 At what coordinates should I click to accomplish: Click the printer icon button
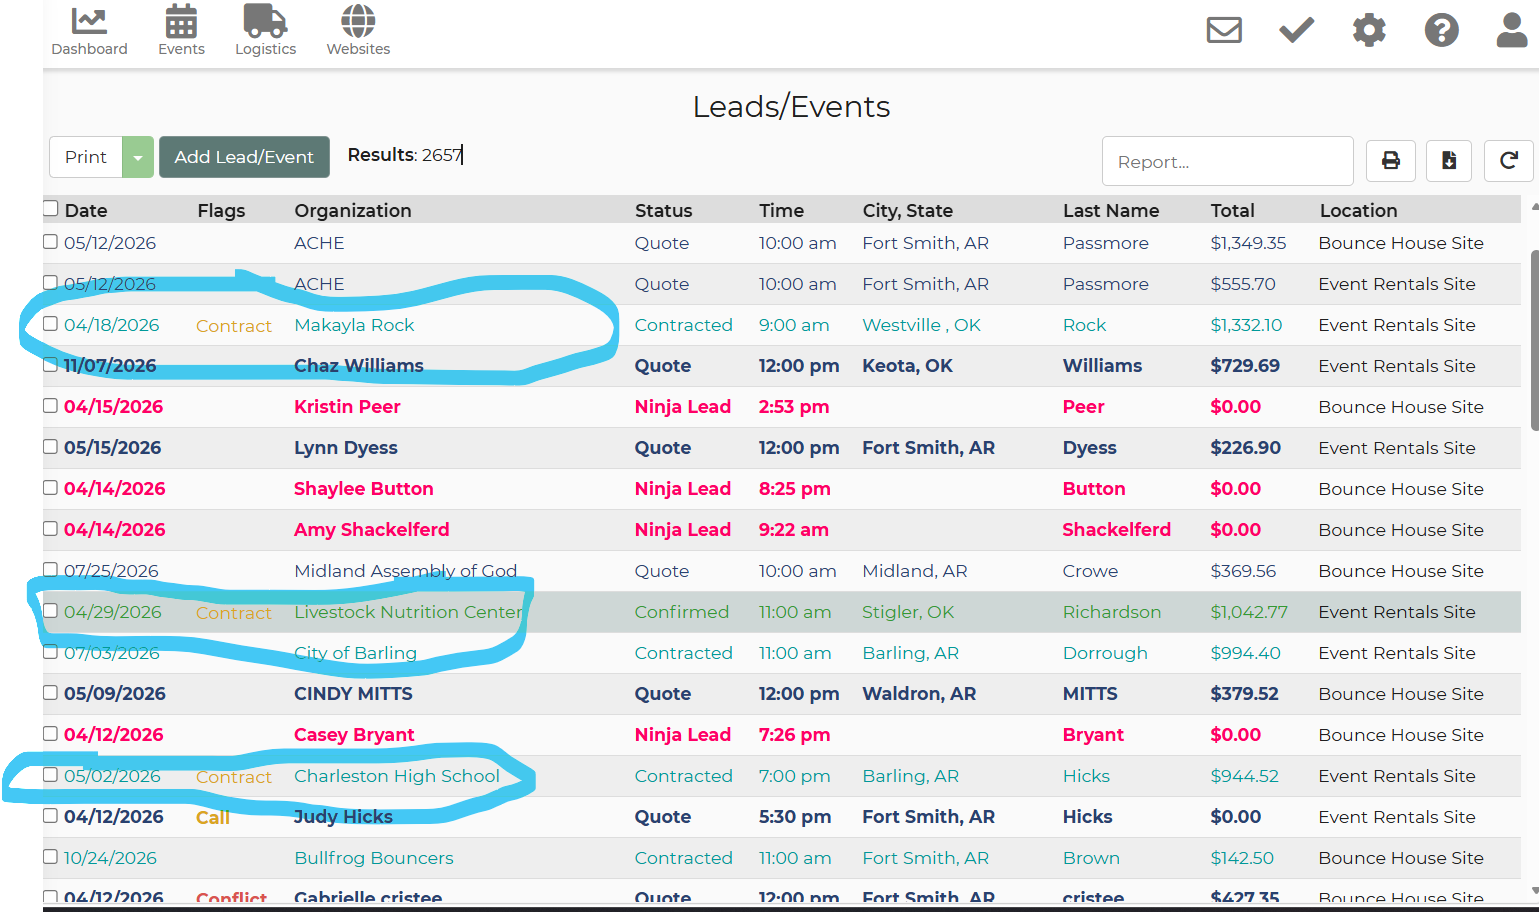click(x=1390, y=161)
